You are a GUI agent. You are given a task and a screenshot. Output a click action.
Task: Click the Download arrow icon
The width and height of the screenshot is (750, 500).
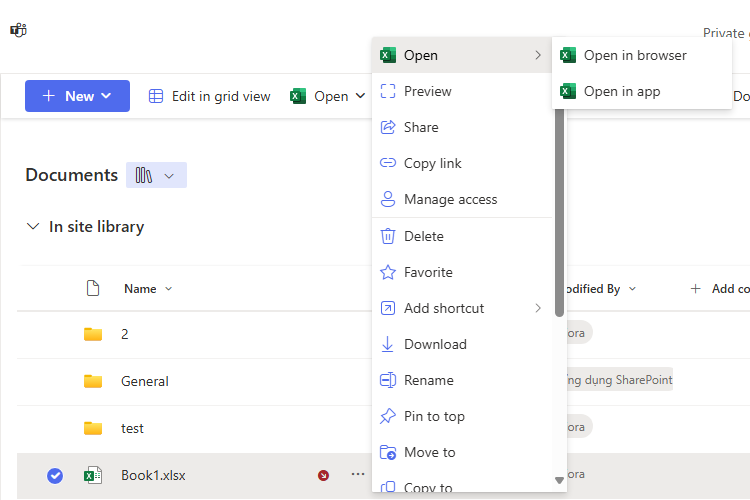click(x=387, y=344)
